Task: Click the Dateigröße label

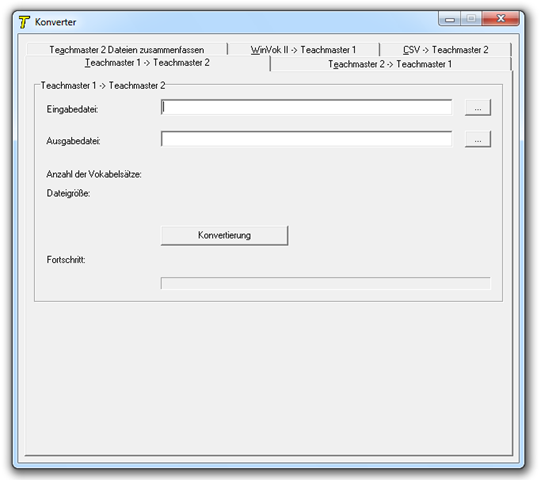Action: coord(68,193)
